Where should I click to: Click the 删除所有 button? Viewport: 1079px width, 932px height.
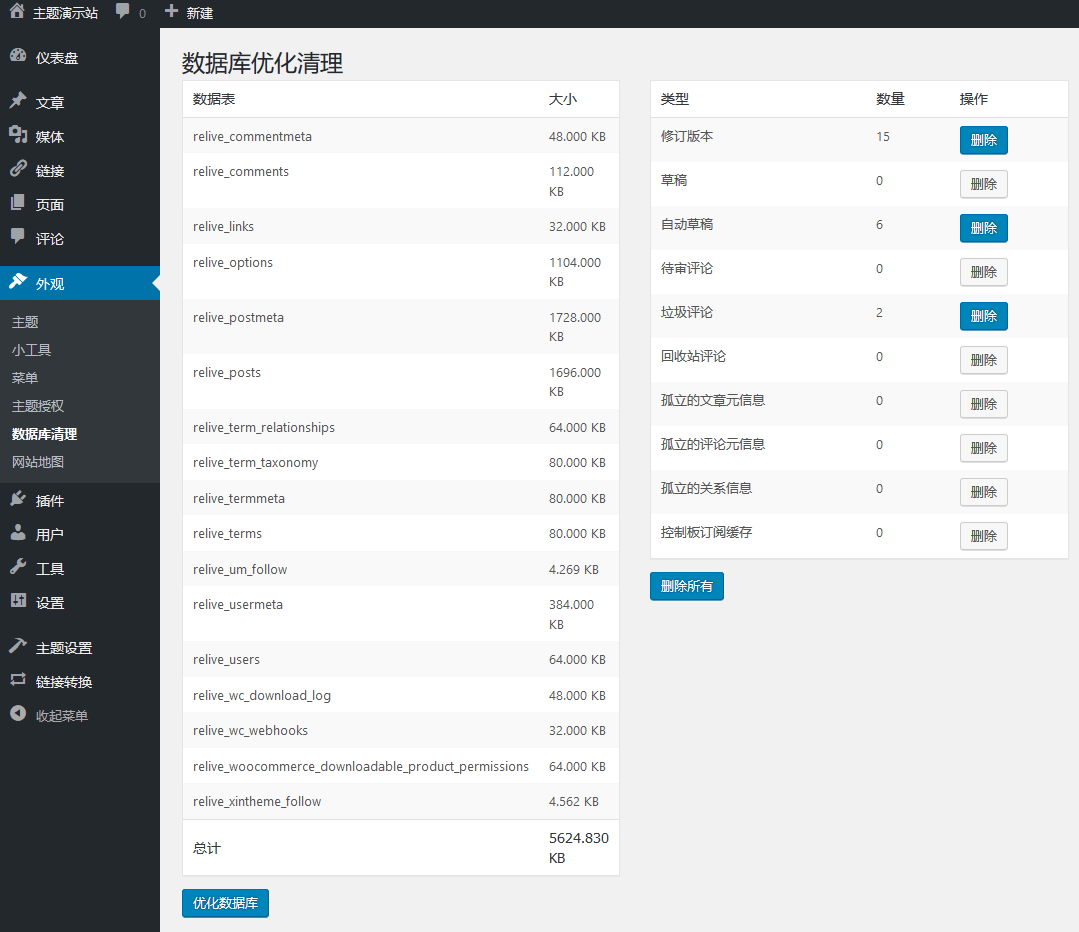(x=686, y=586)
